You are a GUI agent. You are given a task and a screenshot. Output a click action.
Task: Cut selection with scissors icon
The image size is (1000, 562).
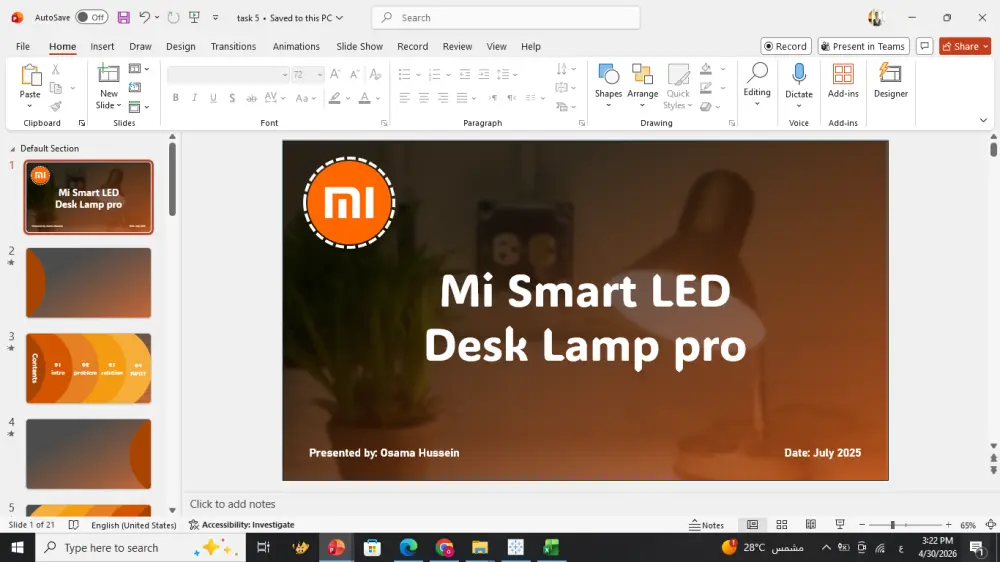pyautogui.click(x=55, y=69)
